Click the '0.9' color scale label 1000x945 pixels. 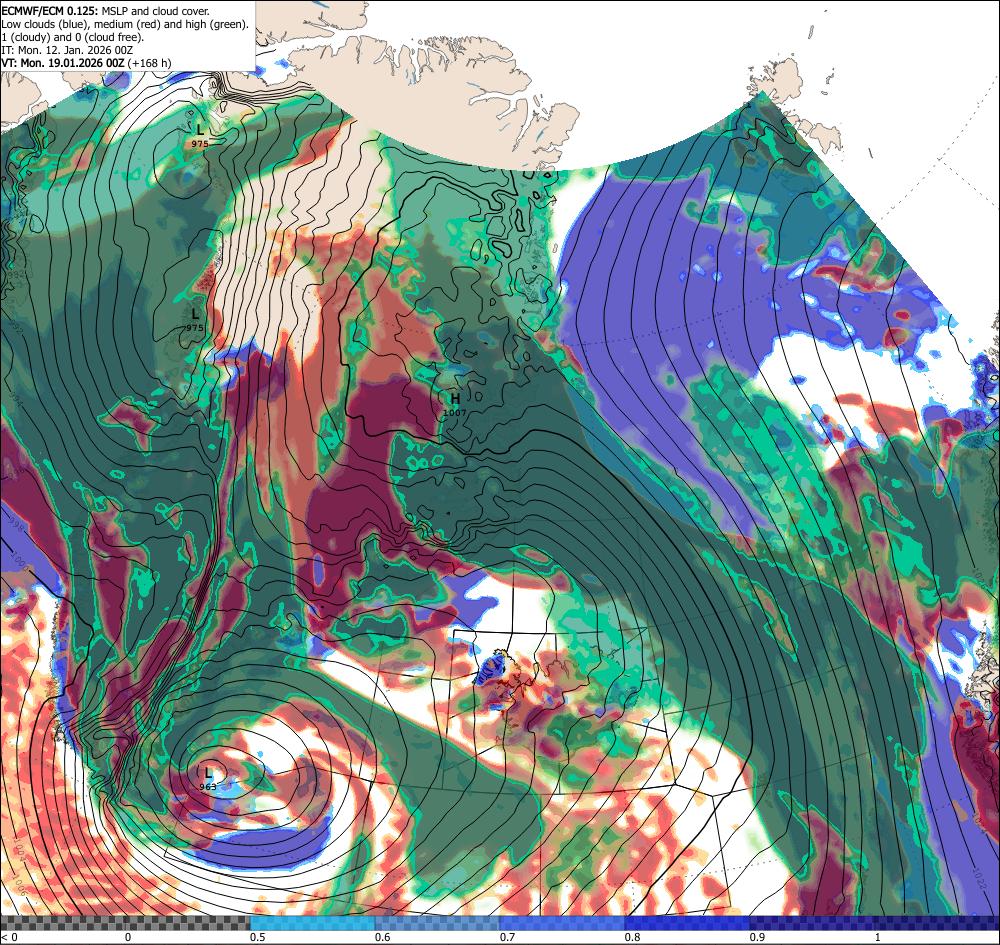[x=758, y=937]
